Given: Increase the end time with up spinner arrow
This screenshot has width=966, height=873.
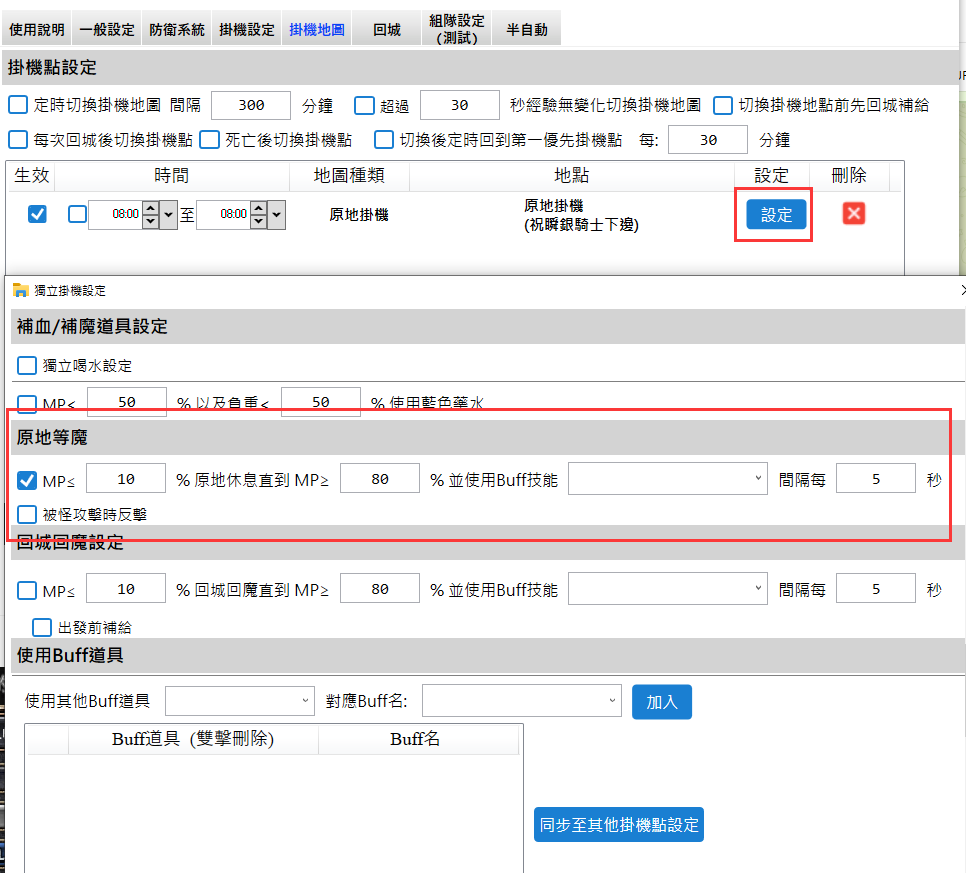Looking at the screenshot, I should click(x=259, y=208).
